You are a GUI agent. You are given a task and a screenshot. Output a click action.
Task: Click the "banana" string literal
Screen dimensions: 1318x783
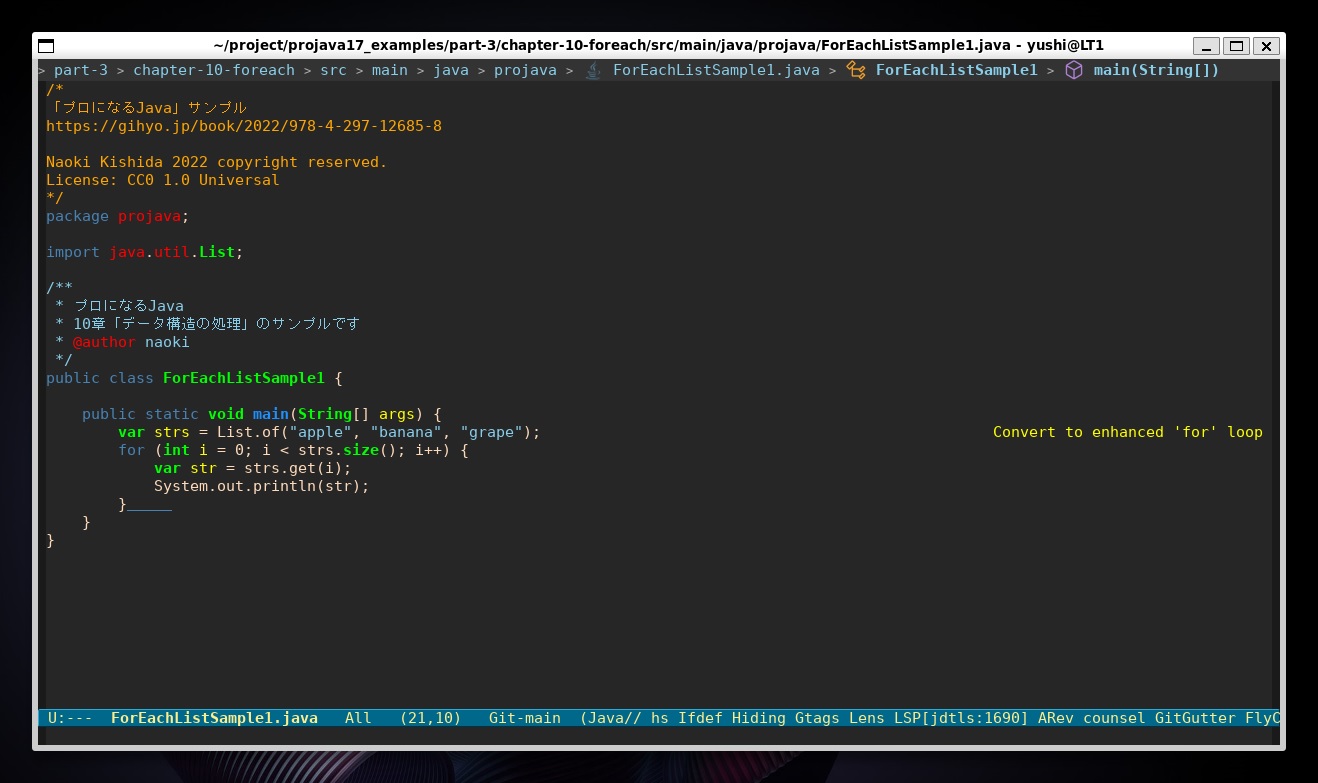coord(406,432)
